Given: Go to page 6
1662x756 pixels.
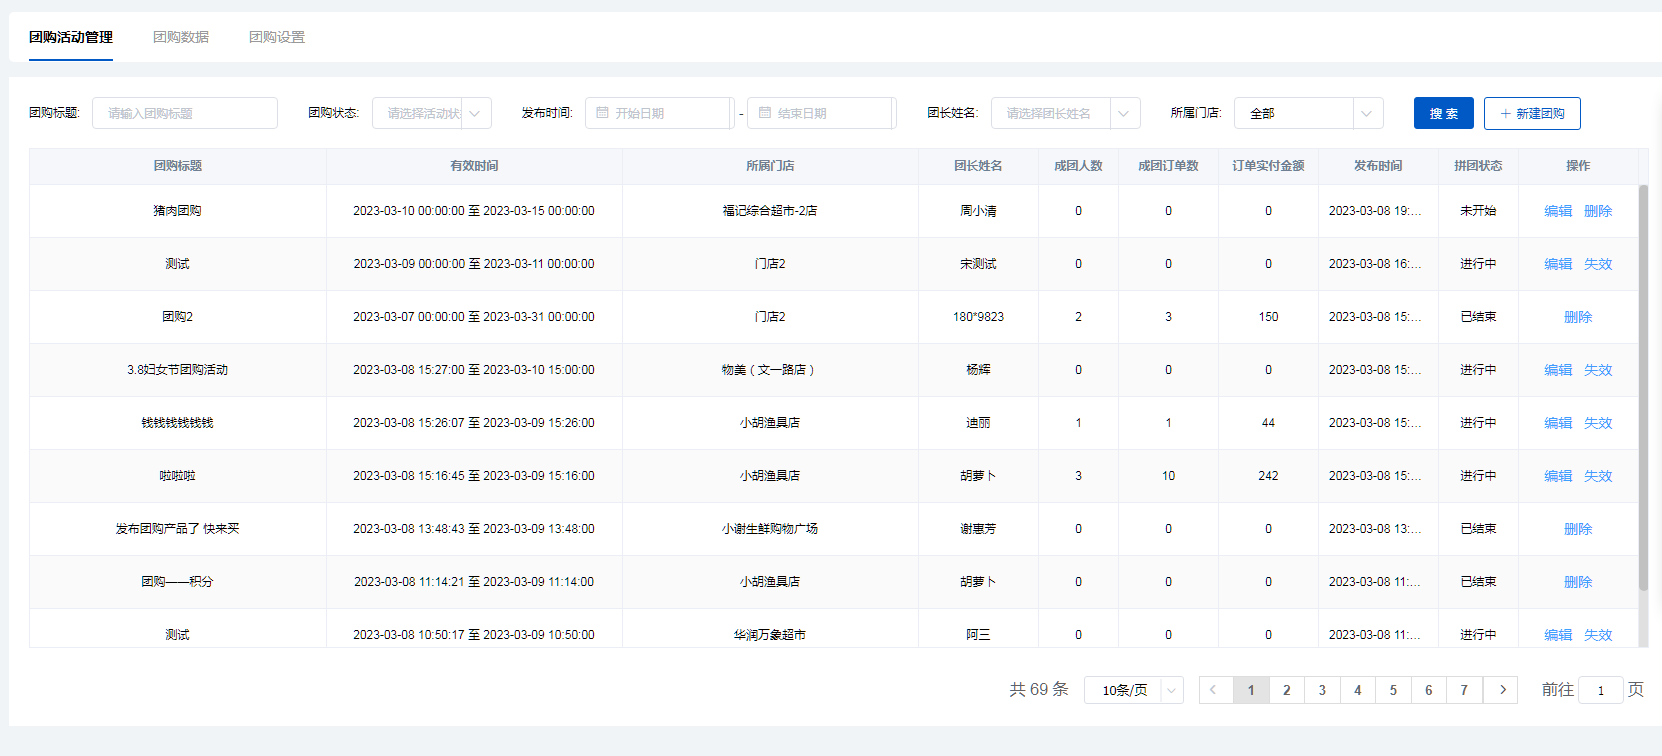Looking at the screenshot, I should (1429, 690).
